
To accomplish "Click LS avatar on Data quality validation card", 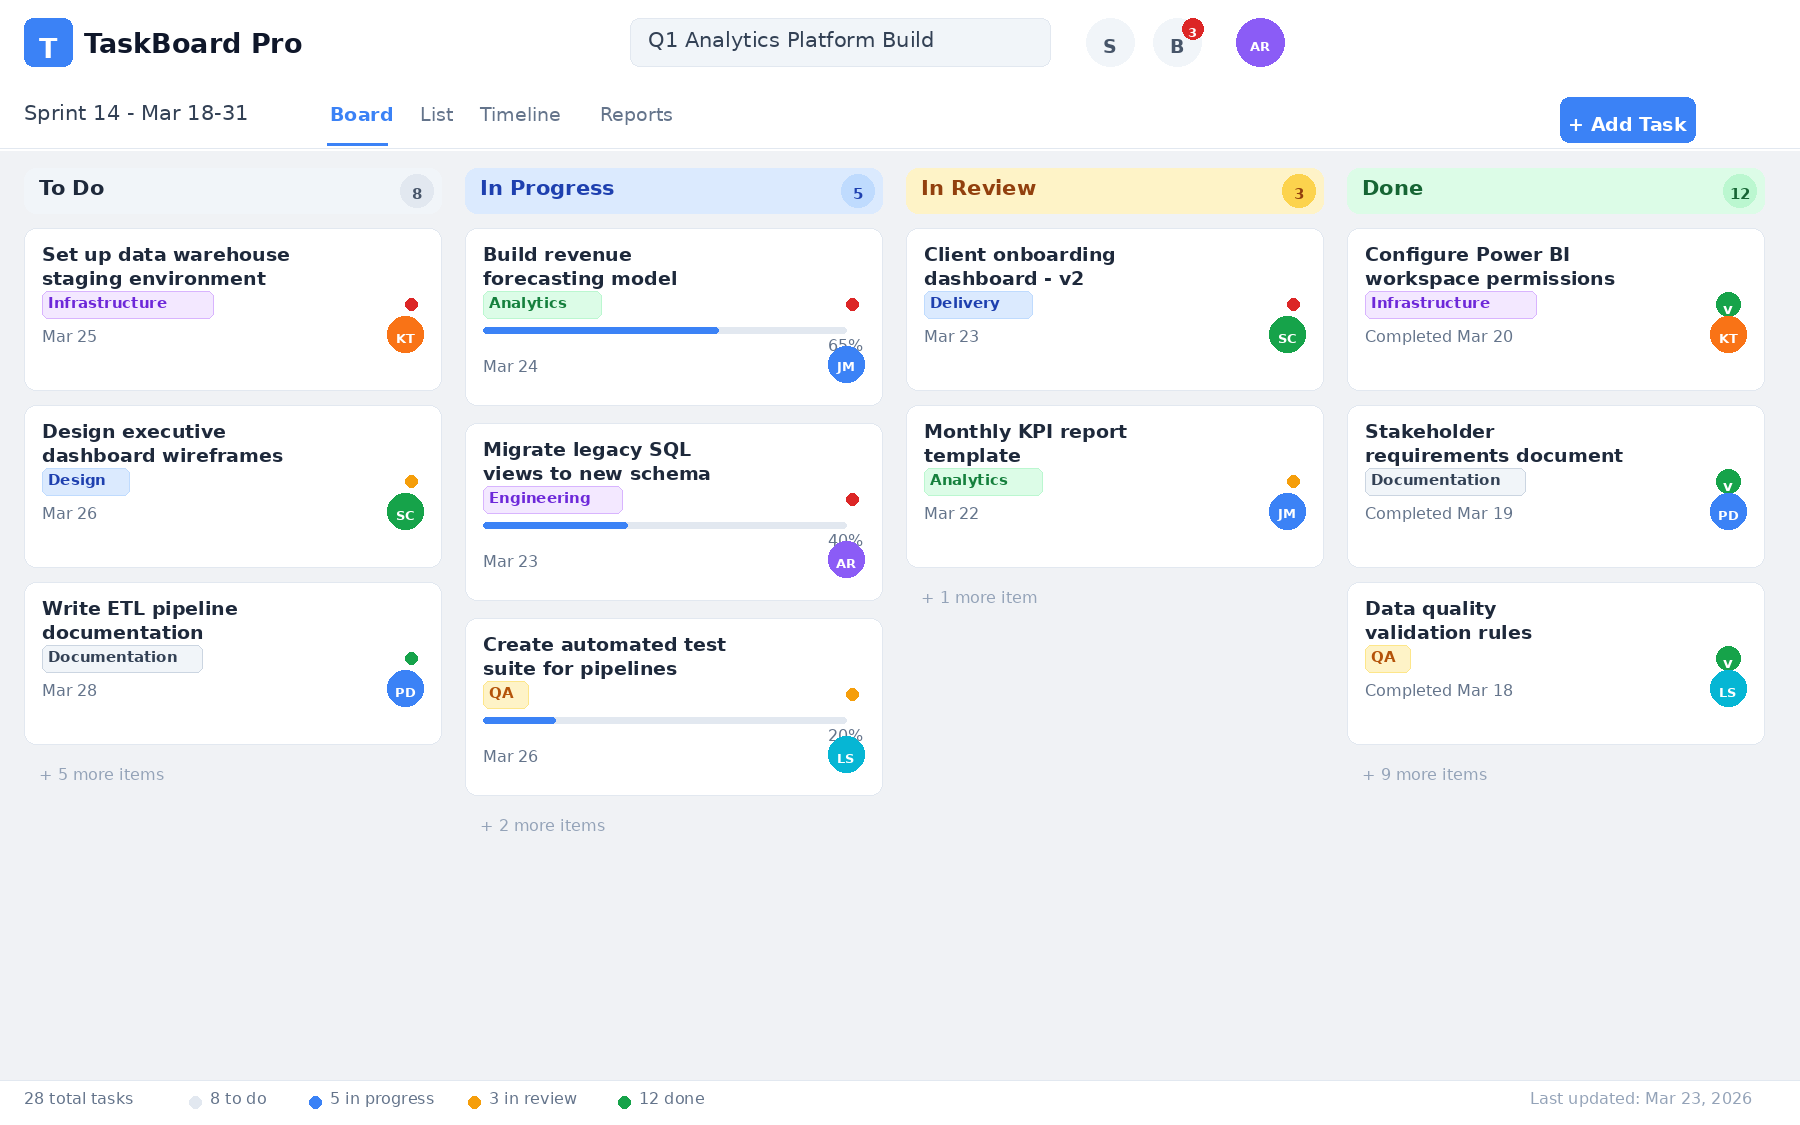I will pos(1728,689).
